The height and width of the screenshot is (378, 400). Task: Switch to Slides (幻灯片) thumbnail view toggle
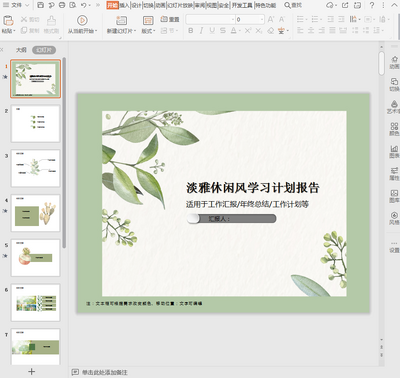44,50
